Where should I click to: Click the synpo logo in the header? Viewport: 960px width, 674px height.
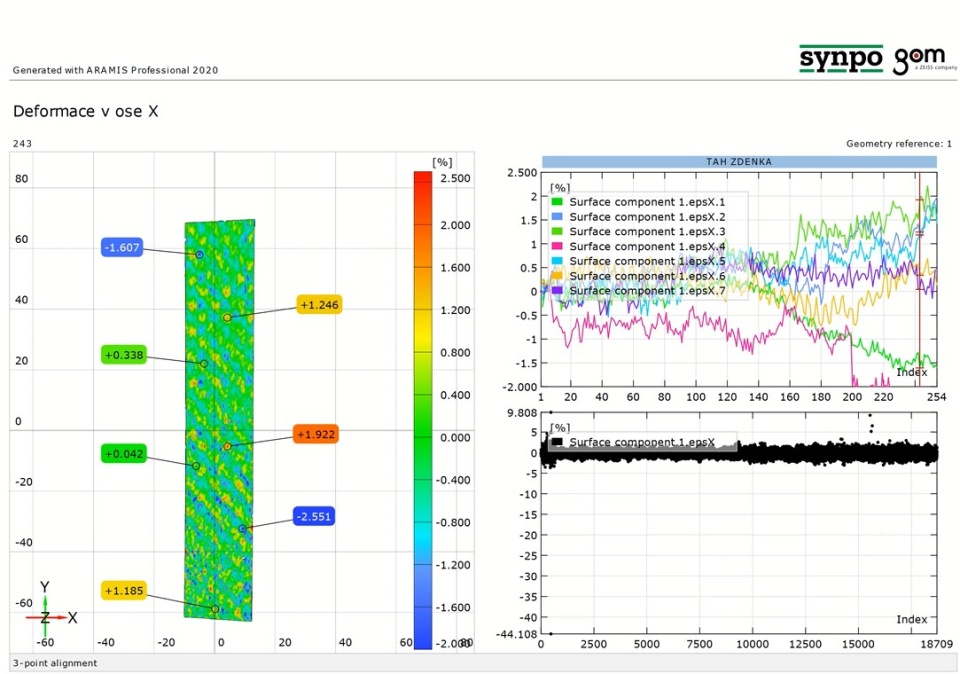coord(840,59)
